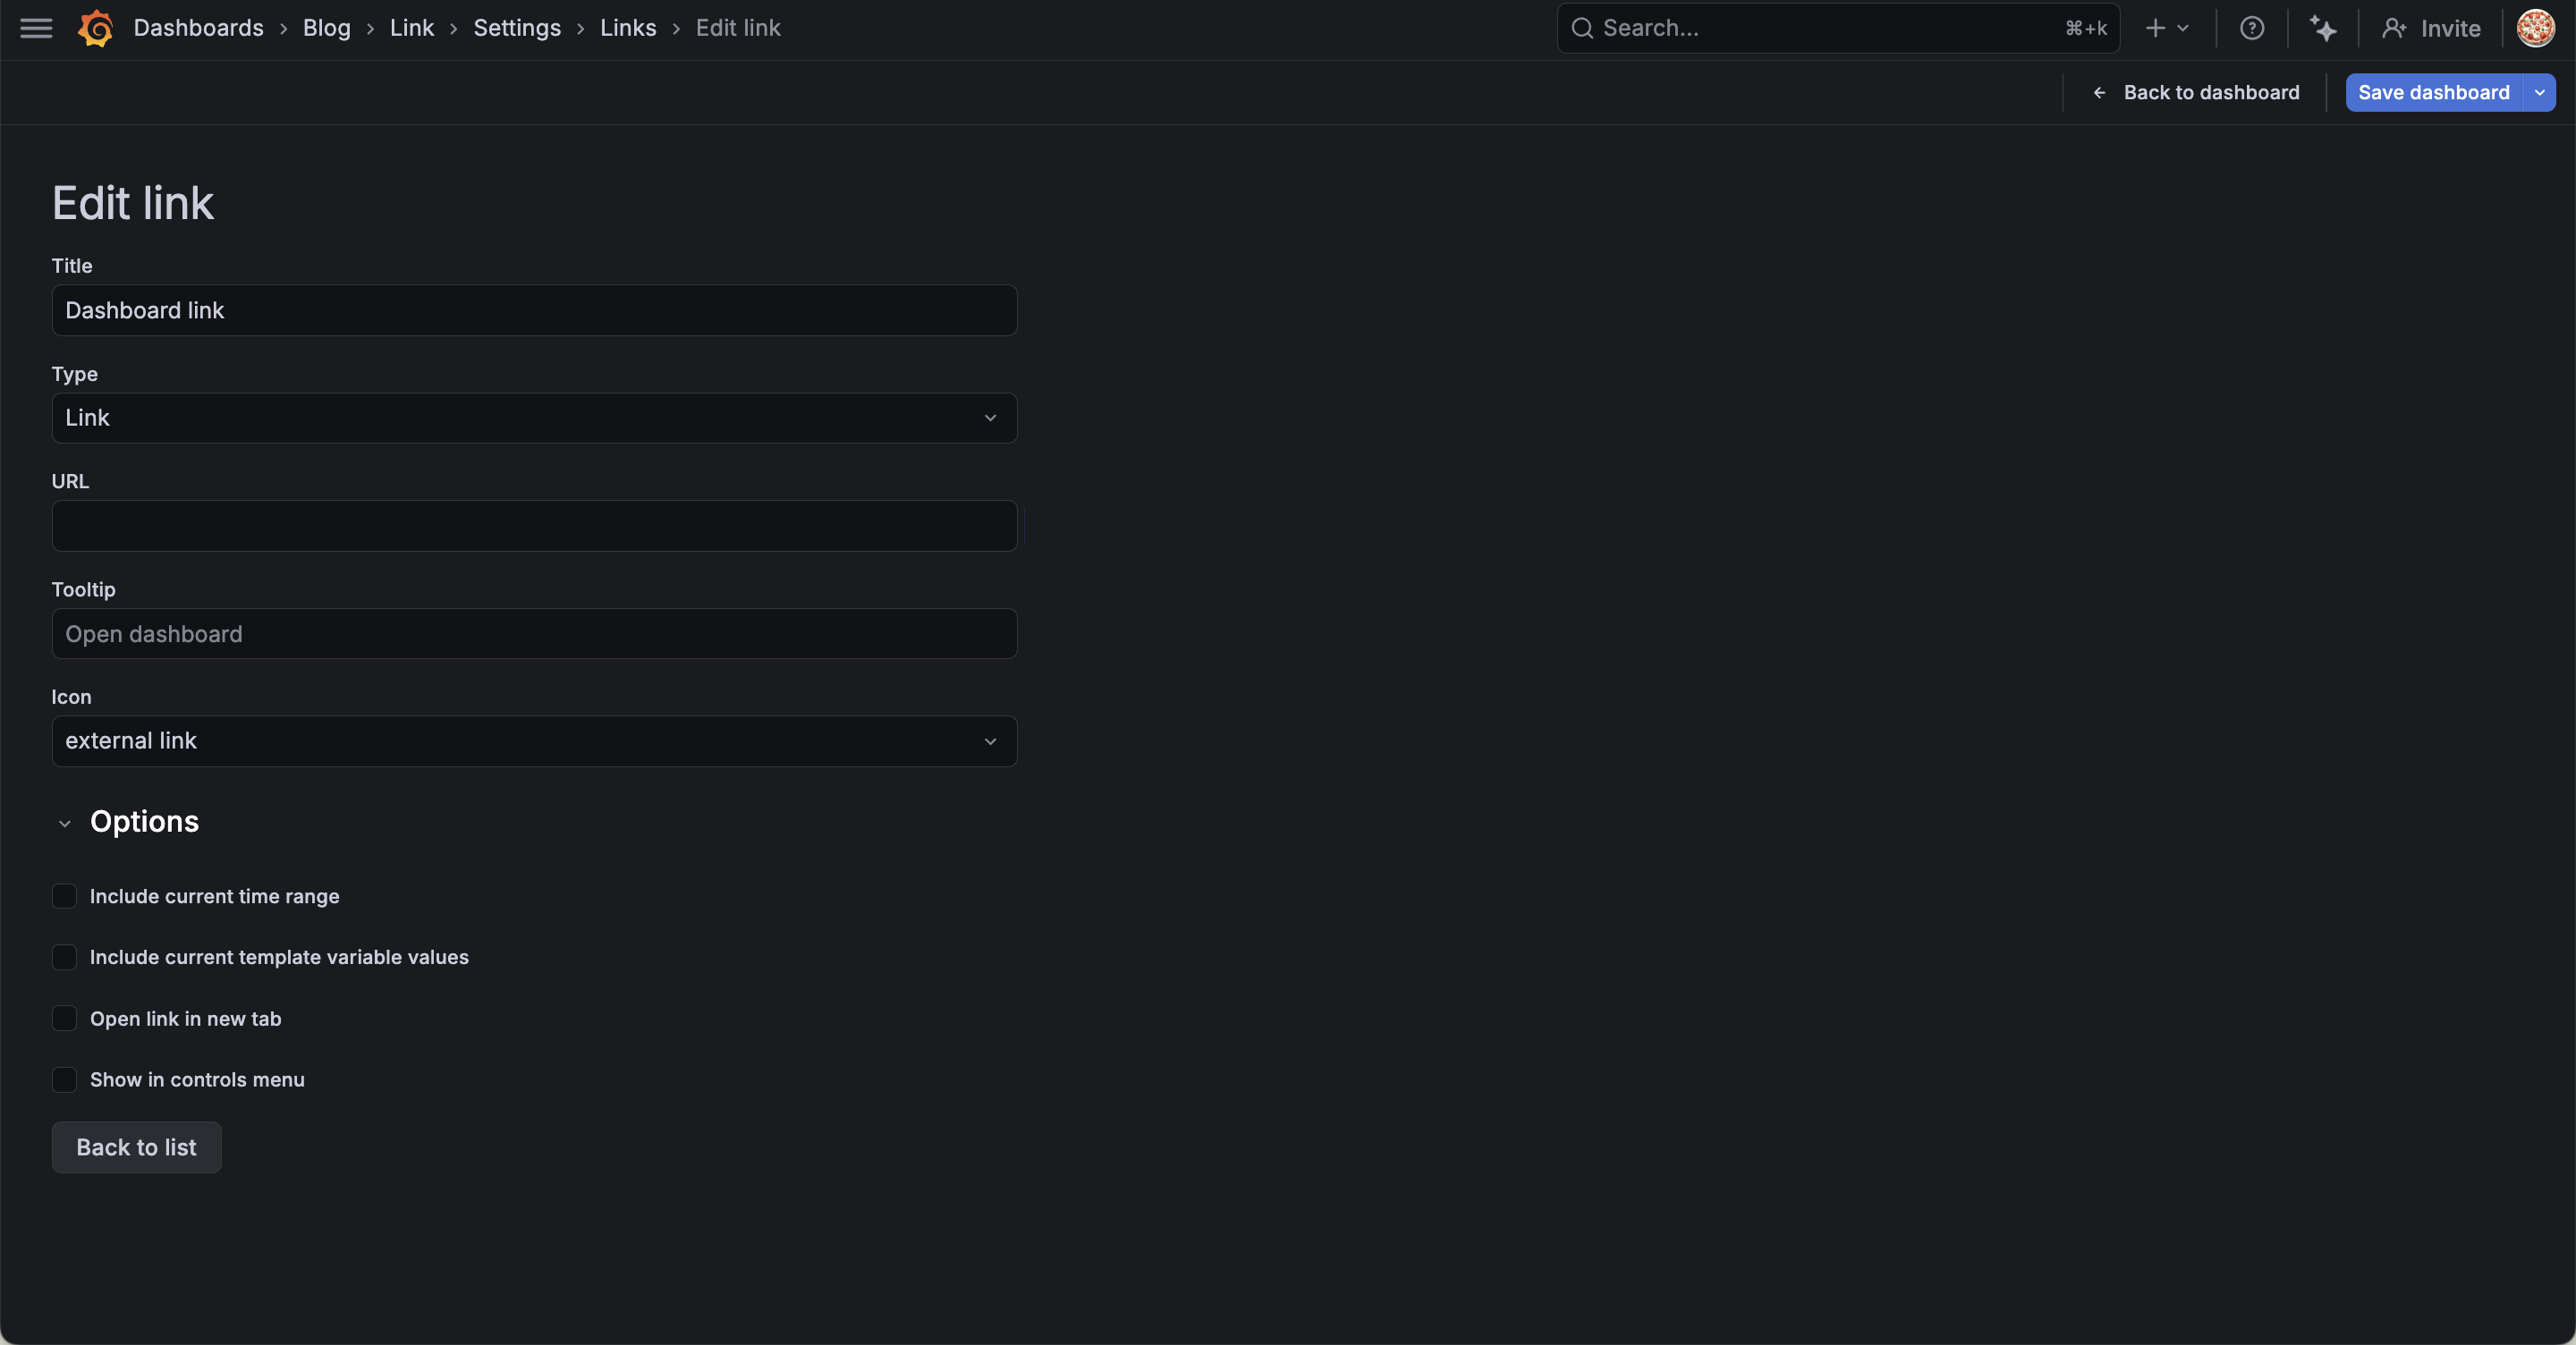Screen dimensions: 2576x1345
Task: Enable Open link in new tab
Action: coord(64,1018)
